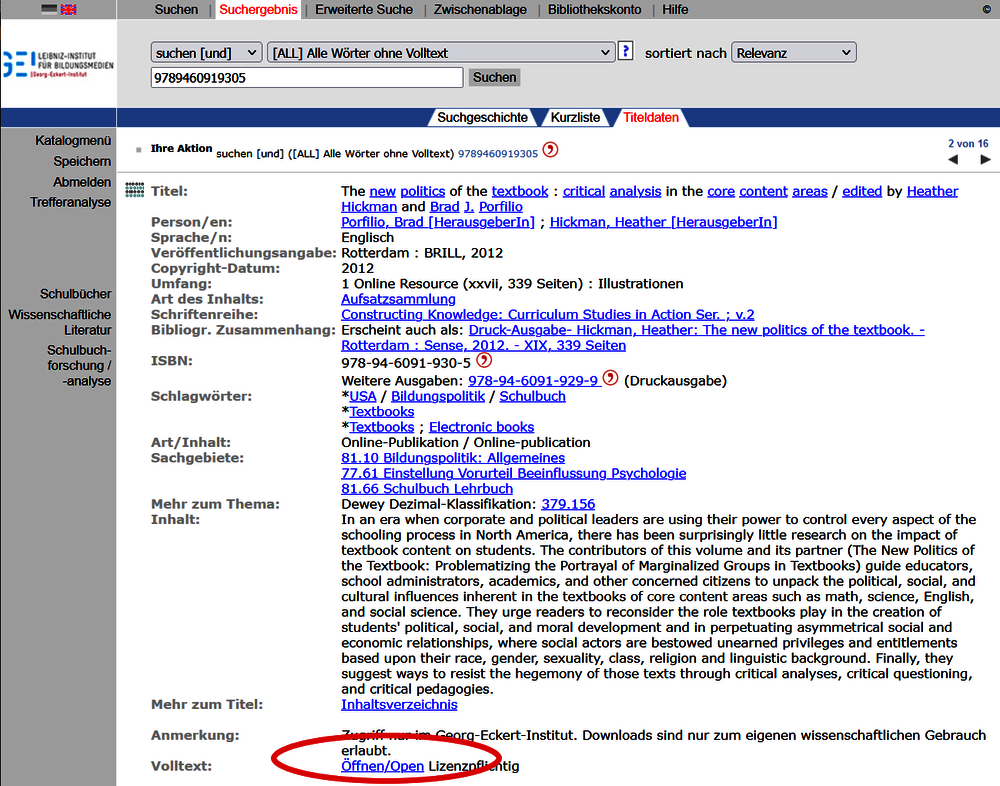
Task: Switch language with the German flag icon
Action: point(49,9)
